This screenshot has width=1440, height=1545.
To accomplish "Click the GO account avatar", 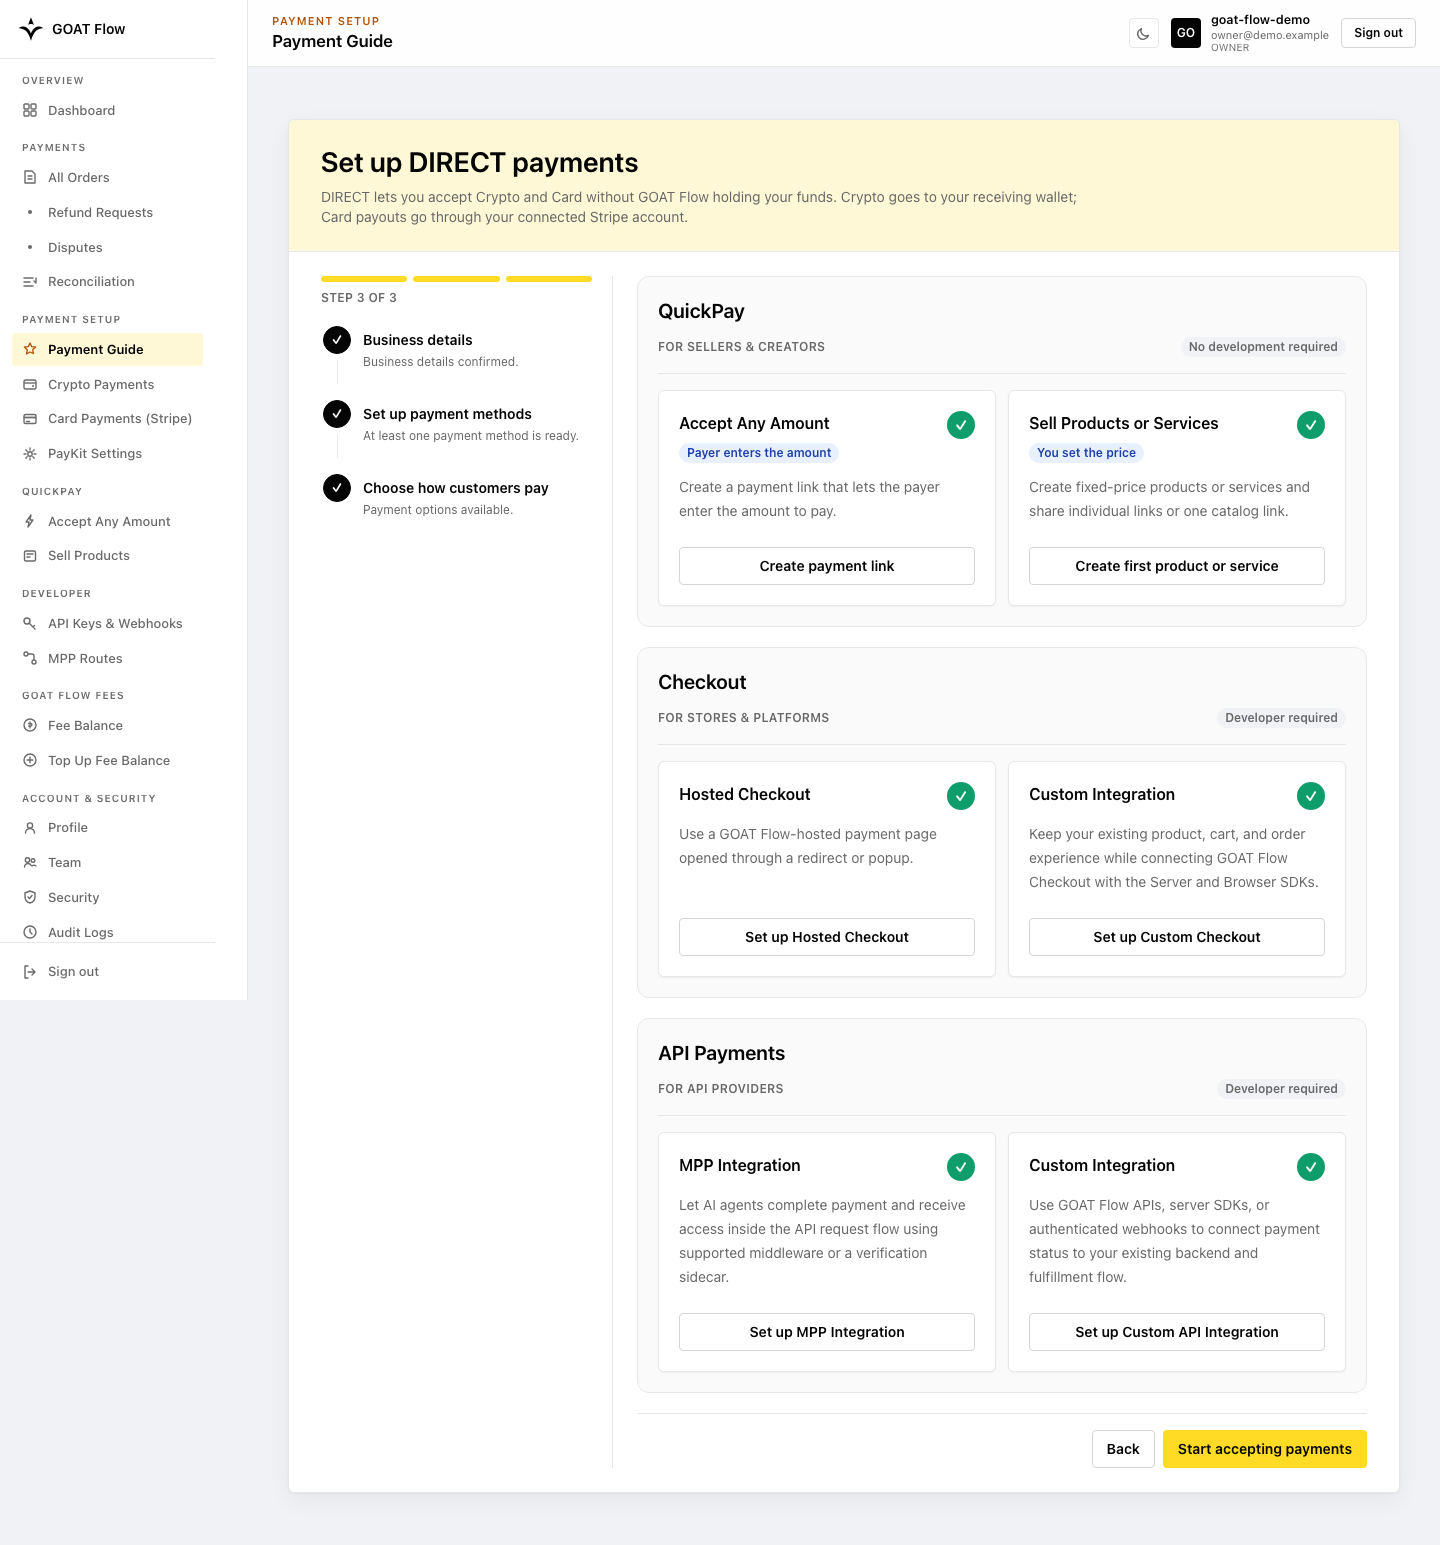I will coord(1186,33).
